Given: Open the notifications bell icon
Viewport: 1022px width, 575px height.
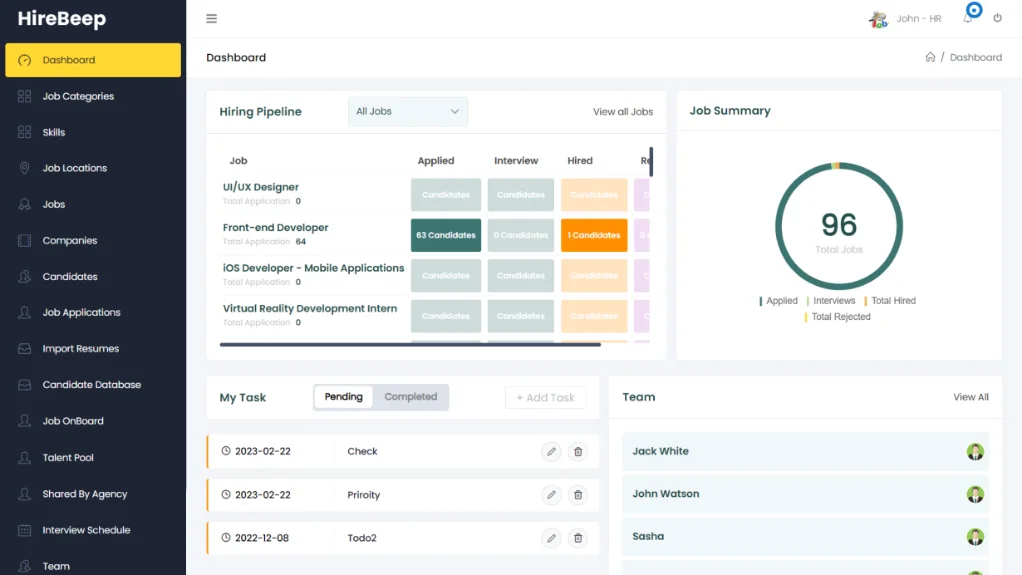Looking at the screenshot, I should (x=968, y=19).
